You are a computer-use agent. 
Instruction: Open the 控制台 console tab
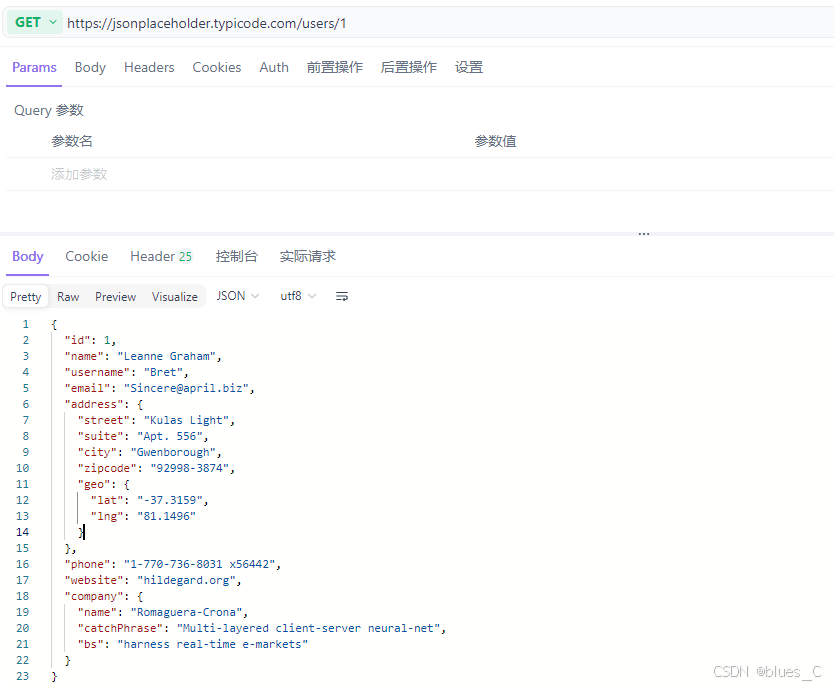coord(237,256)
